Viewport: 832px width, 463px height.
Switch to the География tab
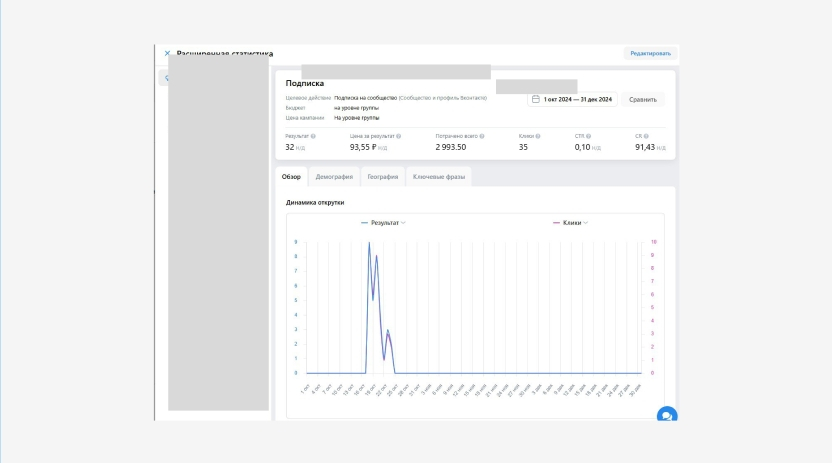click(x=383, y=177)
